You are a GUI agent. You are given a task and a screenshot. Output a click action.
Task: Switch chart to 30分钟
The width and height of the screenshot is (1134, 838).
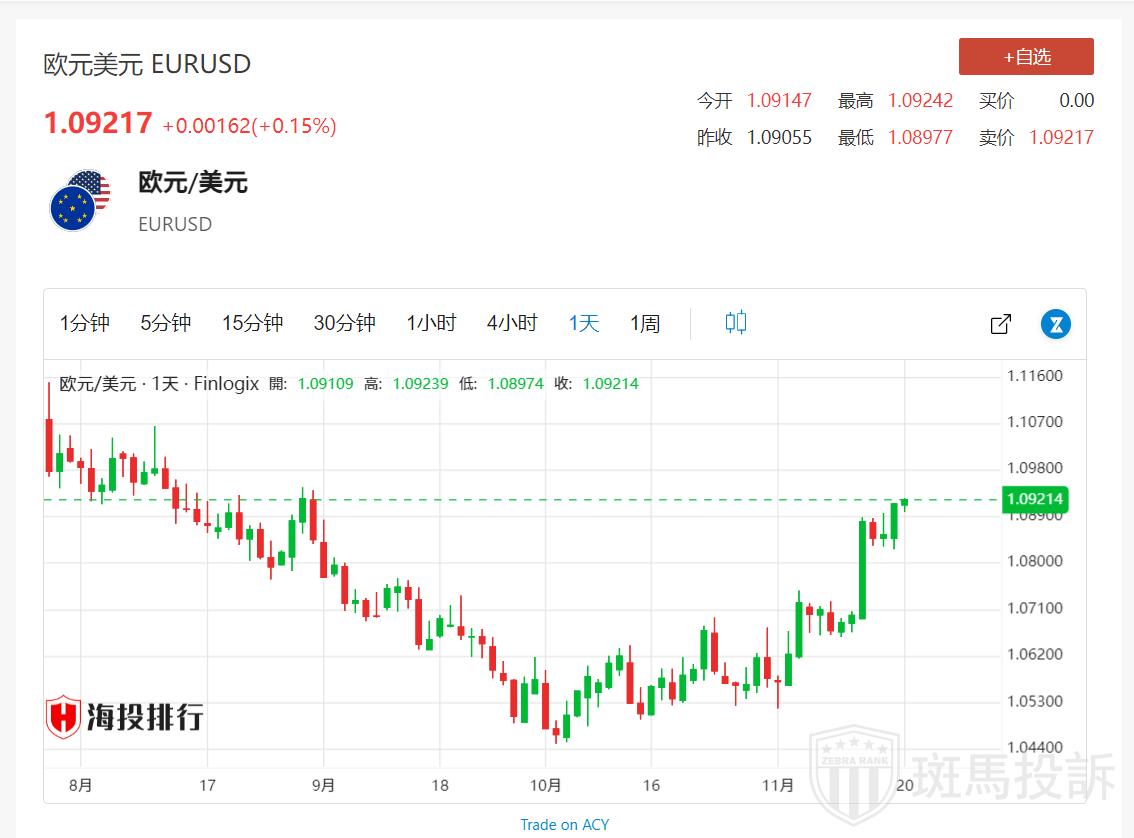coord(344,323)
